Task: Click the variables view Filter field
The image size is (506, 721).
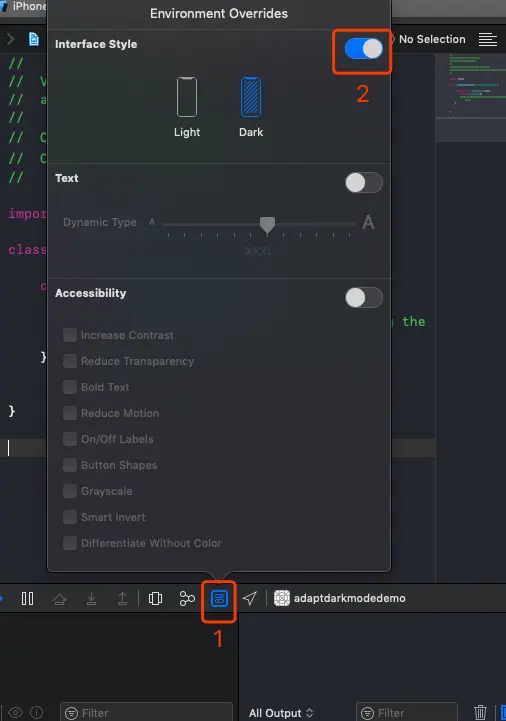Action: [x=146, y=713]
